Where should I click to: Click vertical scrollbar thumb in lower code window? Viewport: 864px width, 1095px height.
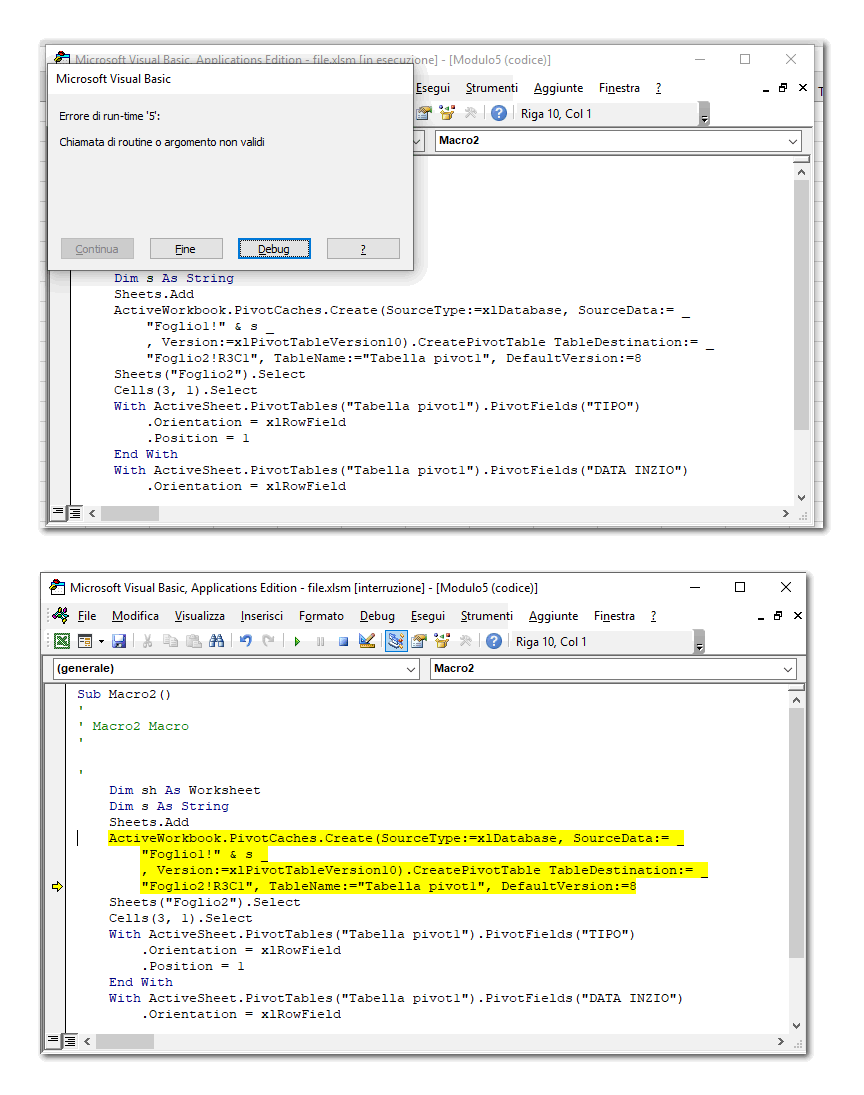tap(796, 832)
